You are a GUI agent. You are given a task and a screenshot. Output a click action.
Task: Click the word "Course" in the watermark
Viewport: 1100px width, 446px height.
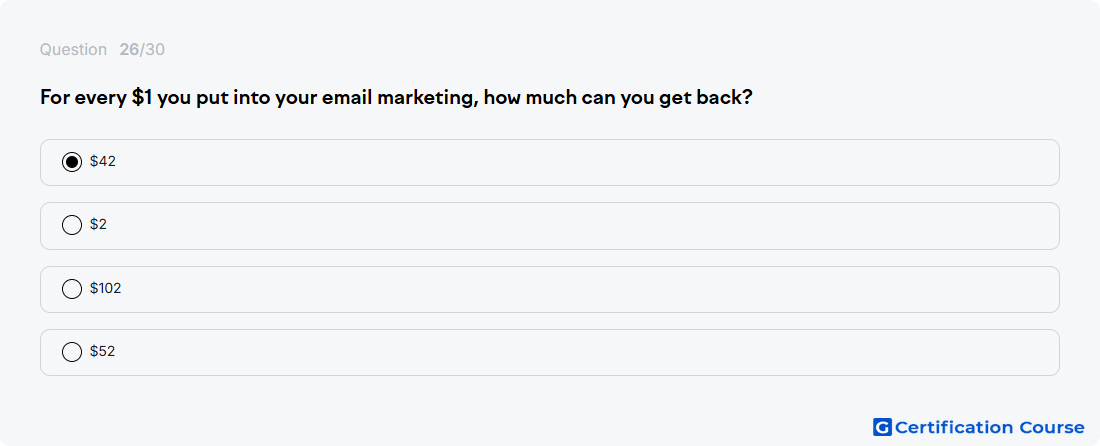[1052, 427]
